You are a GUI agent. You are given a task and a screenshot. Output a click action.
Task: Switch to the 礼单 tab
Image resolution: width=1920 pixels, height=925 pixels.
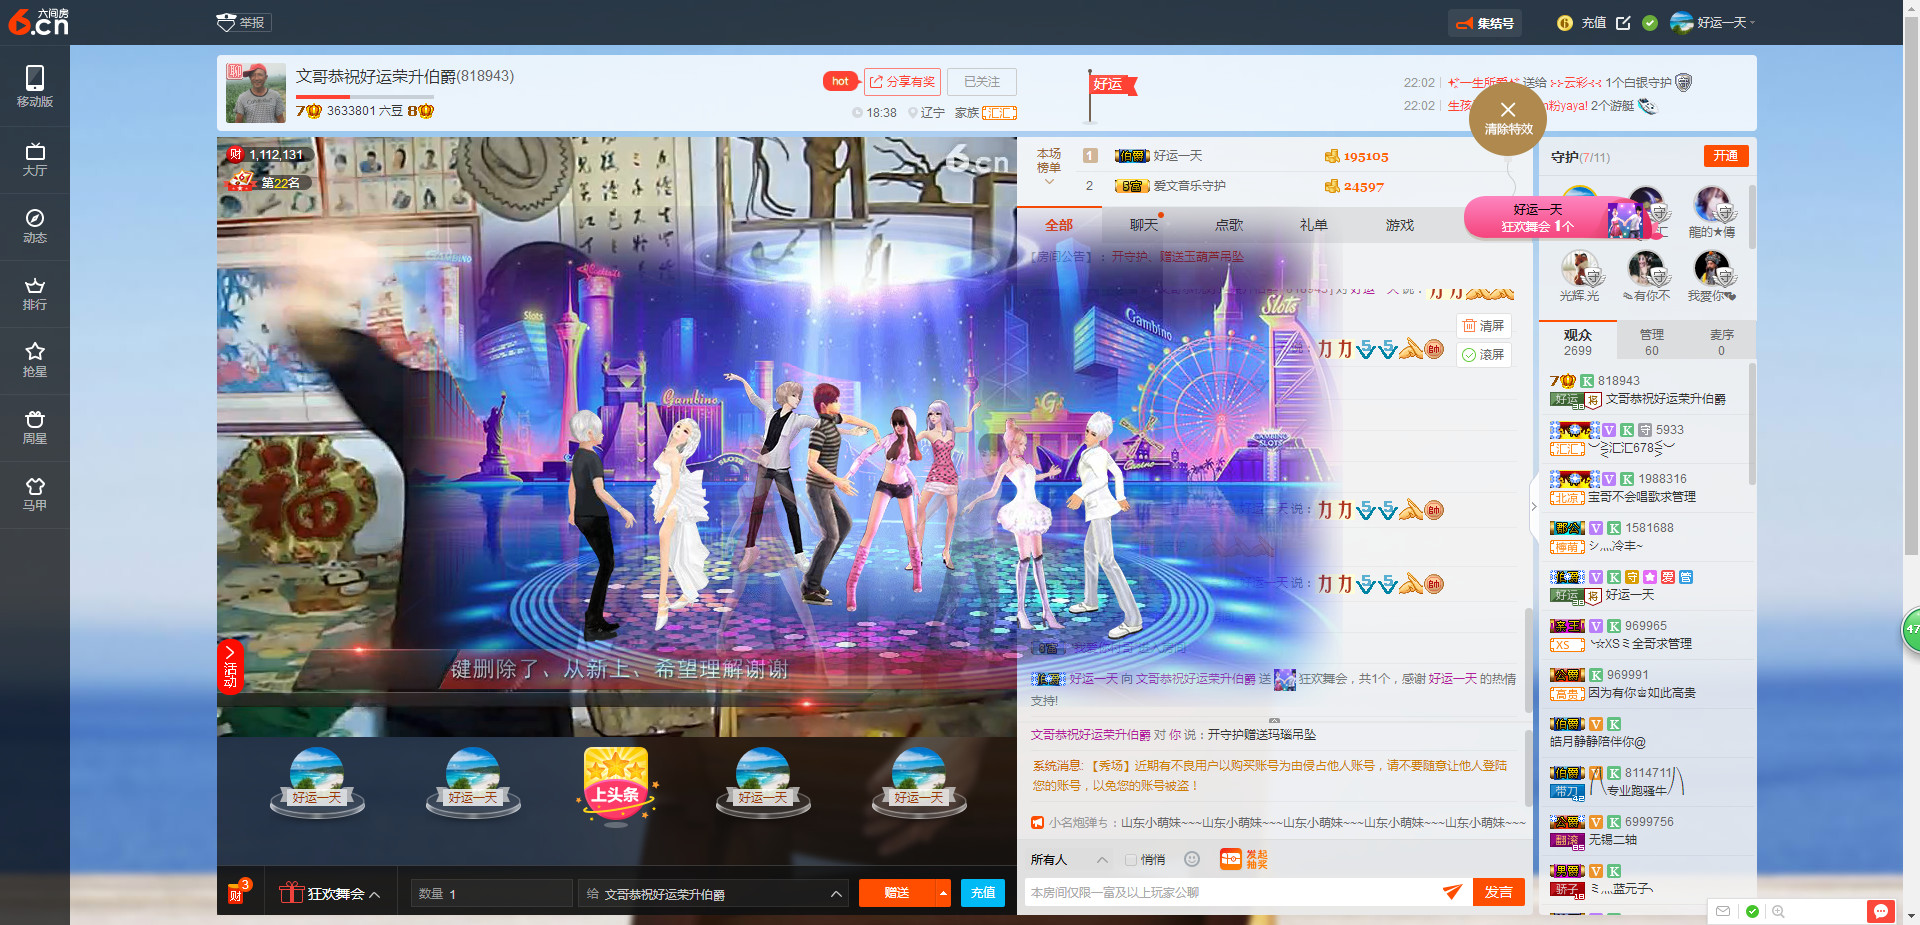pyautogui.click(x=1314, y=225)
